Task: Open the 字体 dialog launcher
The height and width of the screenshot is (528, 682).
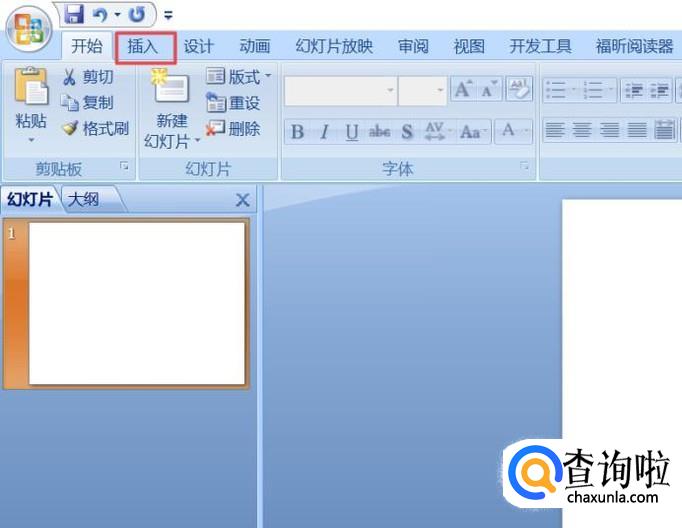Action: click(525, 166)
